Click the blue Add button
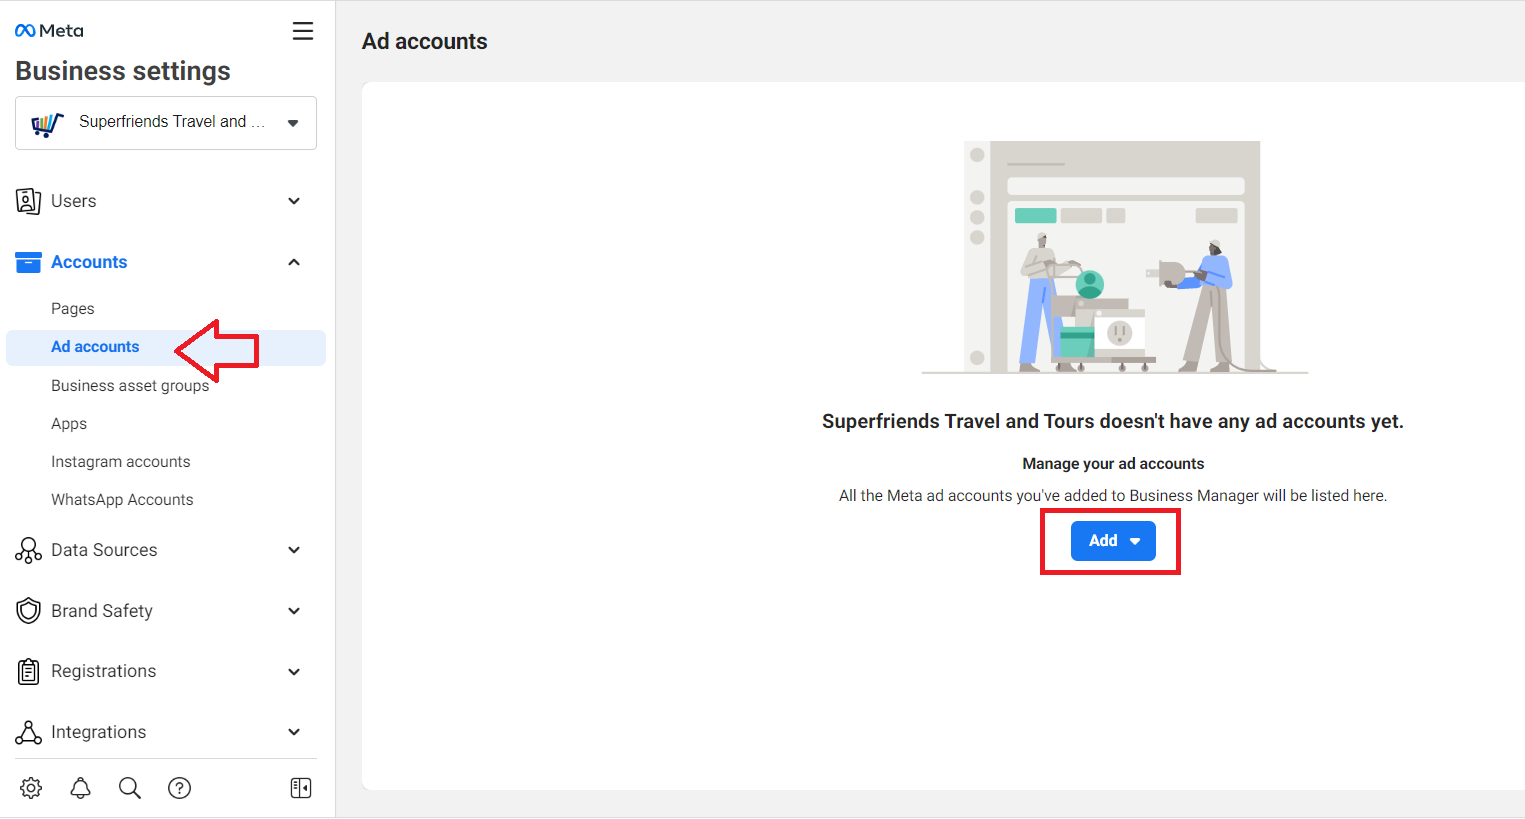Viewport: 1525px width, 819px height. coord(1113,541)
